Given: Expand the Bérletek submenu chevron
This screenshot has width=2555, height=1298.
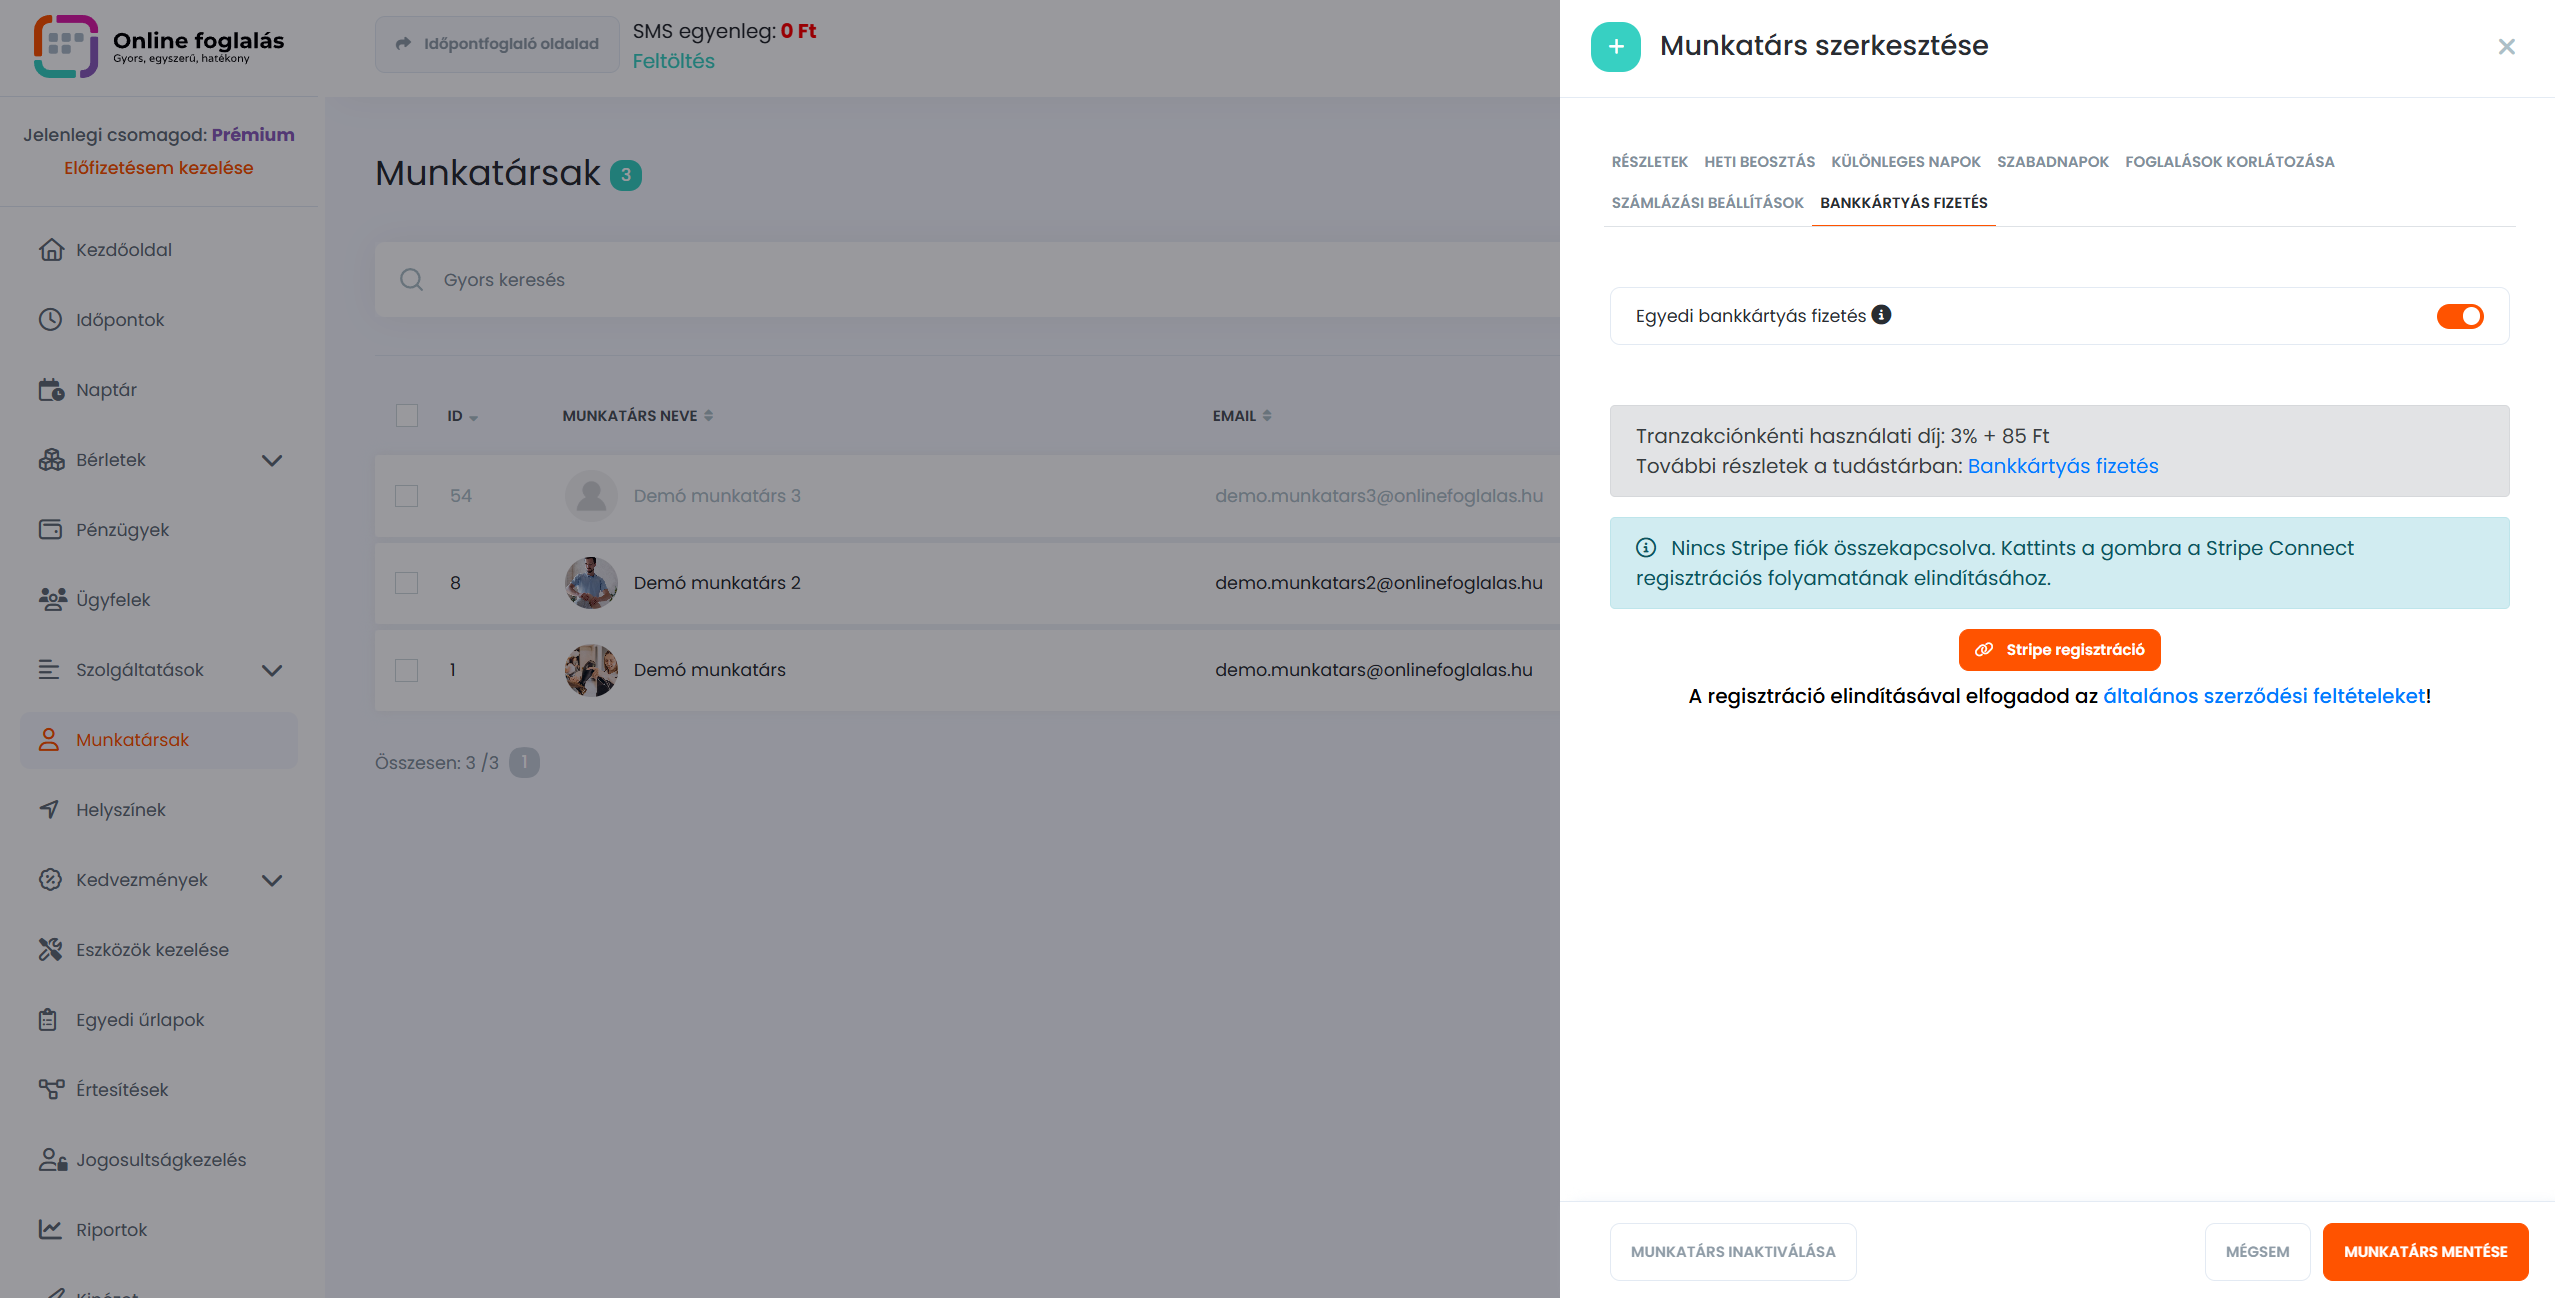Looking at the screenshot, I should (x=272, y=460).
